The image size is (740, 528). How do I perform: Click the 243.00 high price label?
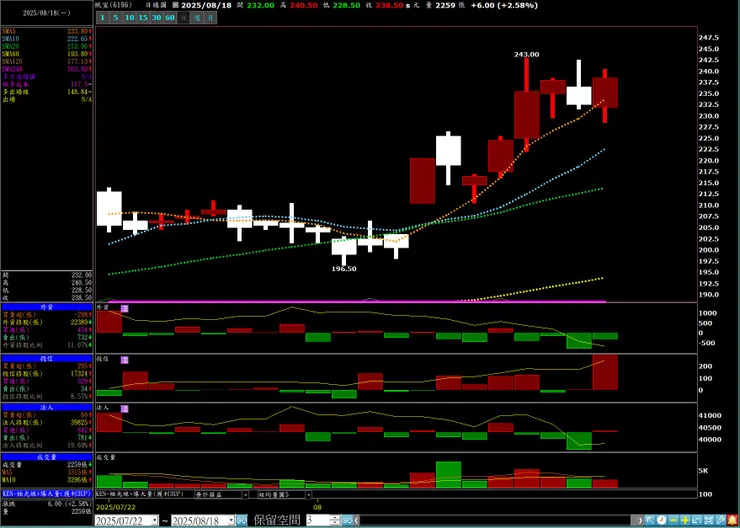coord(526,54)
